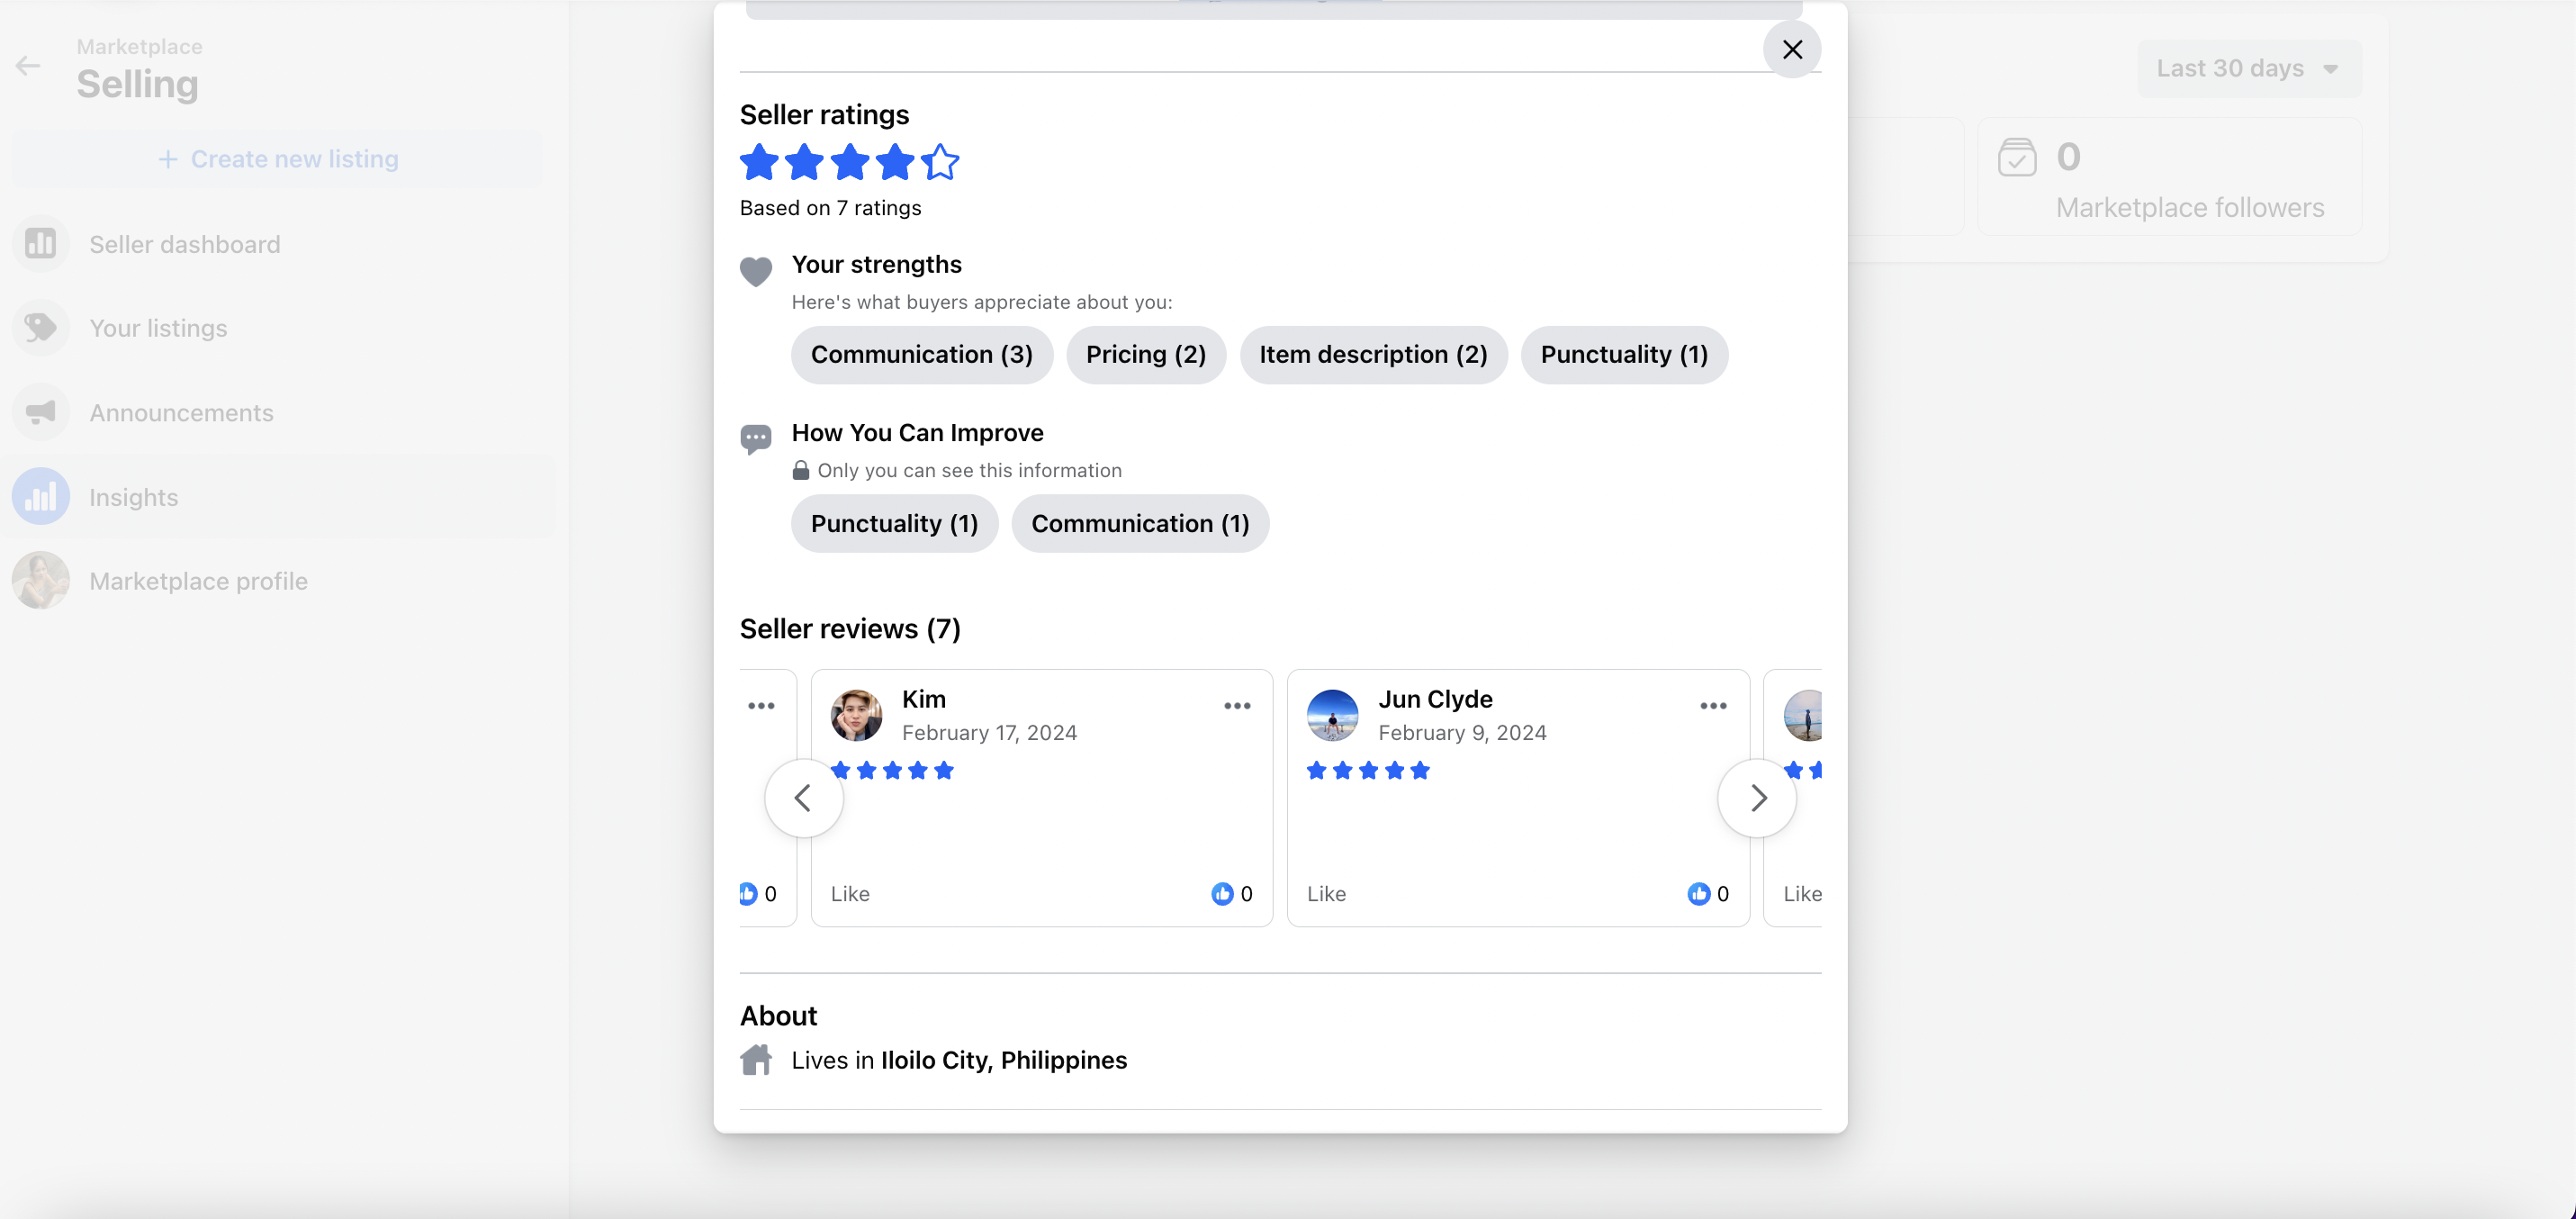2576x1219 pixels.
Task: Expand the Last 30 days dropdown
Action: (2248, 69)
